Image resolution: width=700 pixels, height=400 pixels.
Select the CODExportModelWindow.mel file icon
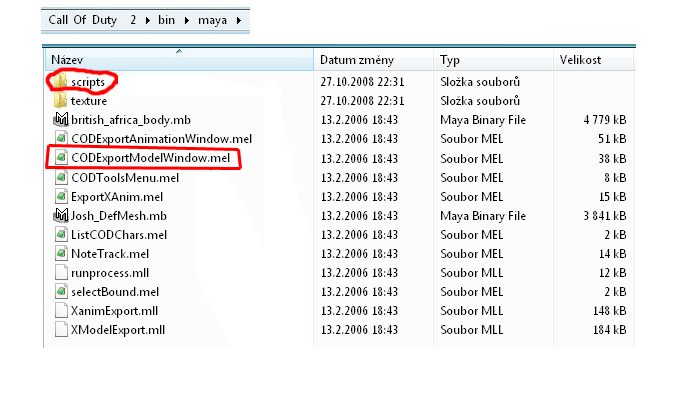[x=61, y=158]
